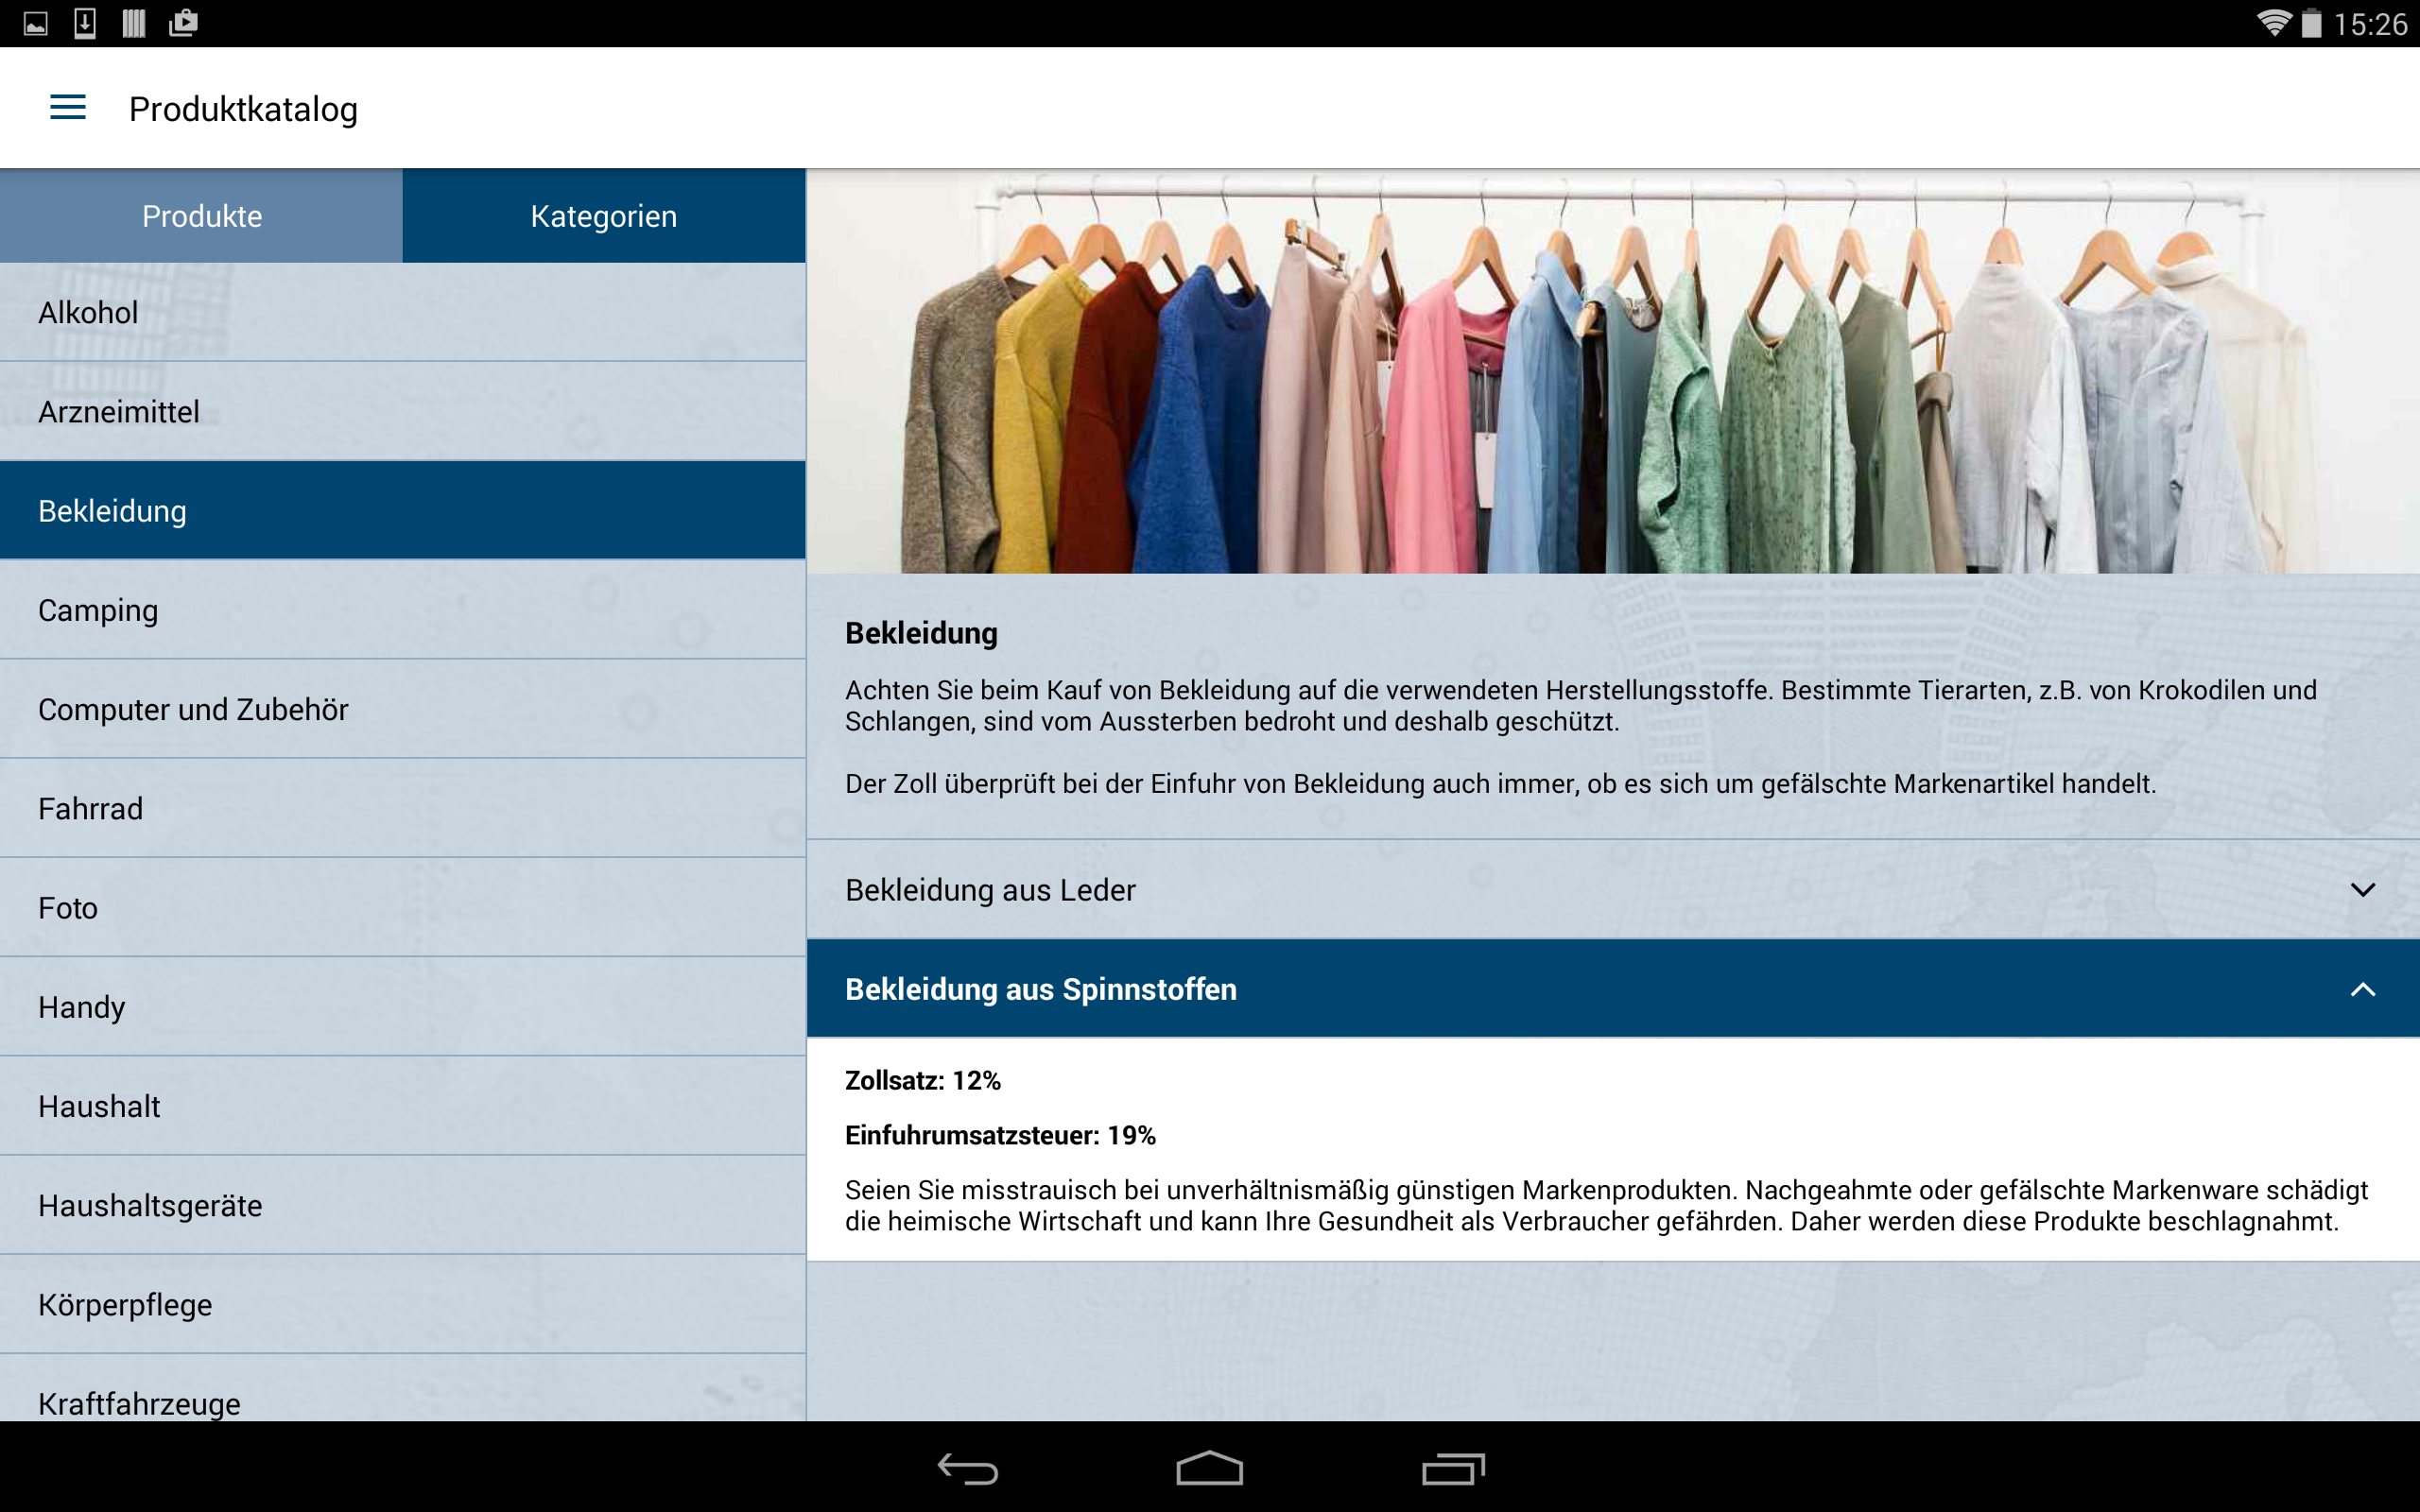
Task: Collapse Bekleidung aus Spinnstoffen chevron
Action: [x=2362, y=989]
